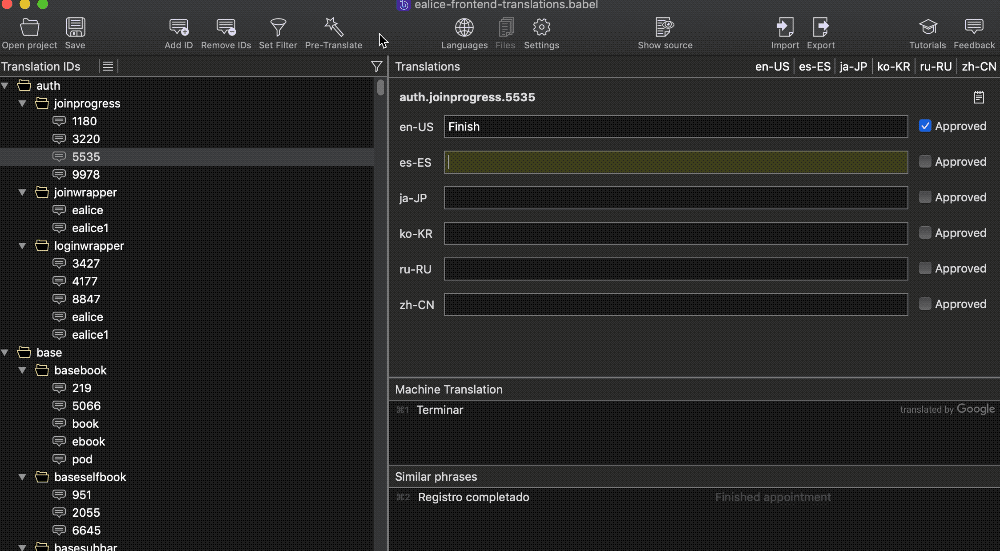
Task: Collapse the basesubbar folder
Action: tap(22, 547)
